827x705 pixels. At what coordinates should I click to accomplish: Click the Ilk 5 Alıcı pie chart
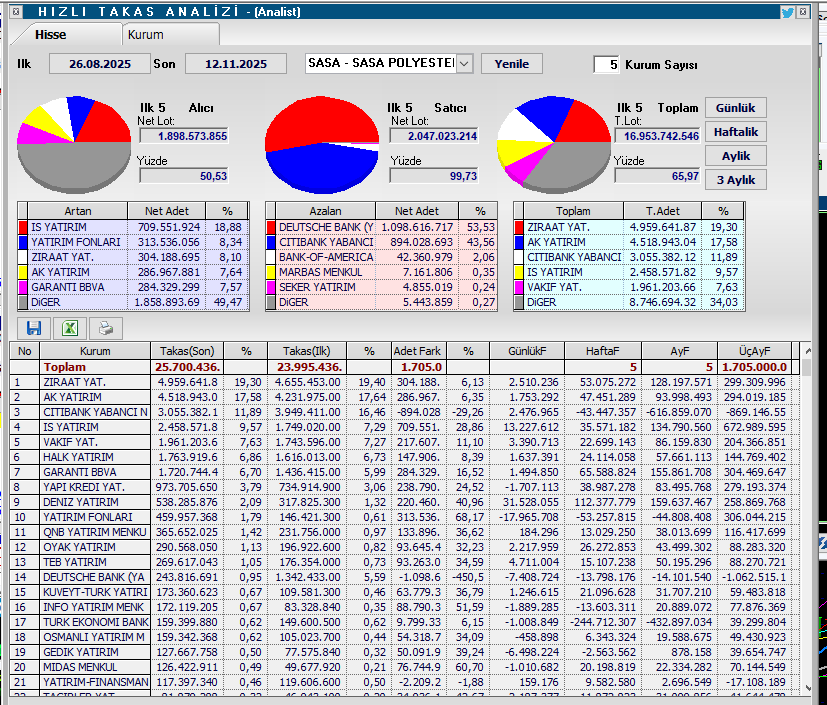(75, 142)
